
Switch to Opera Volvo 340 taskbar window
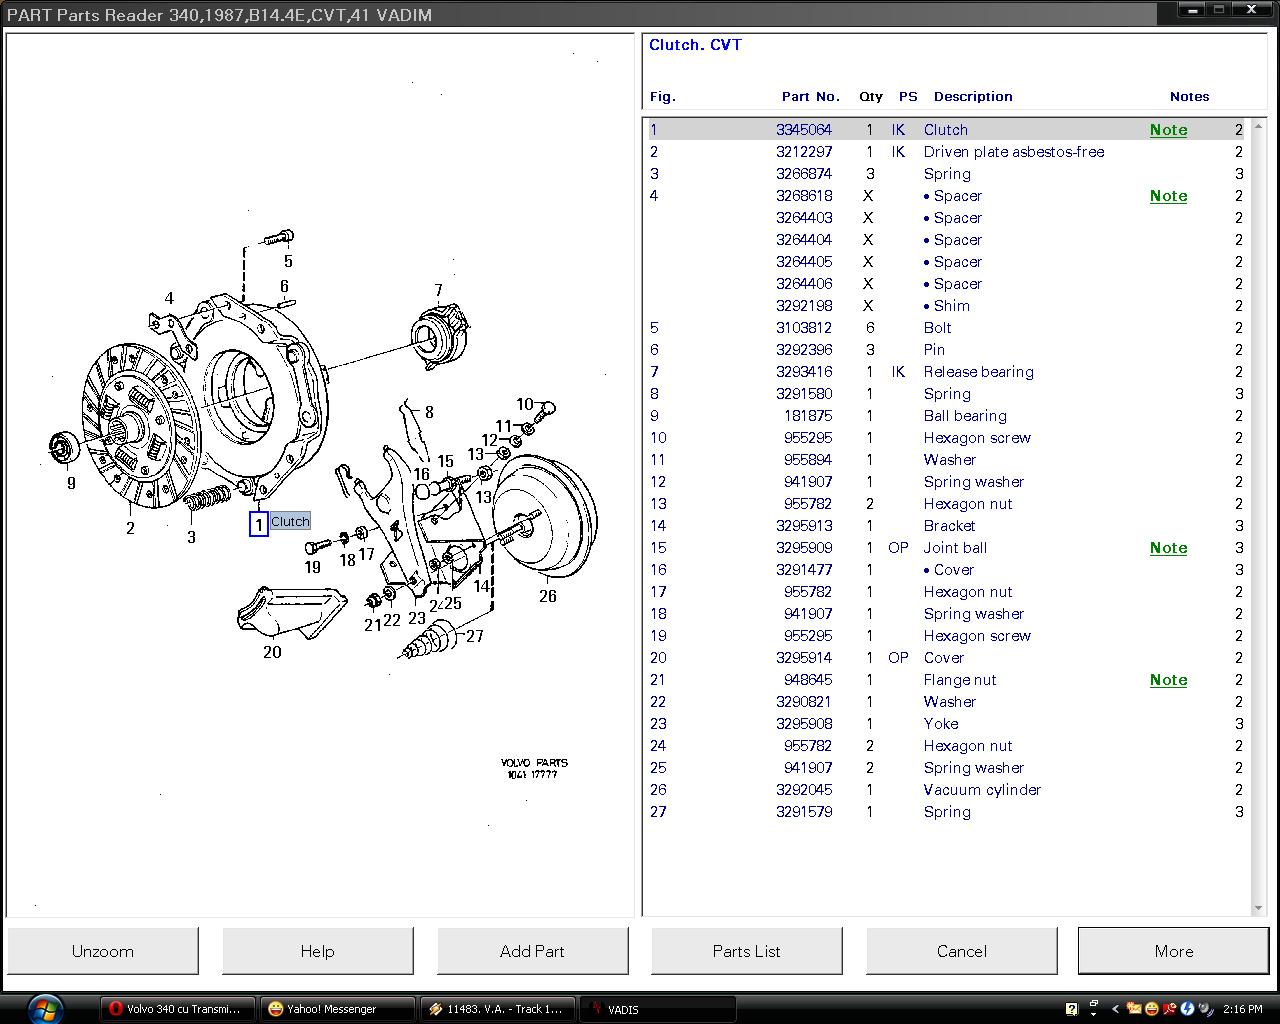177,1009
